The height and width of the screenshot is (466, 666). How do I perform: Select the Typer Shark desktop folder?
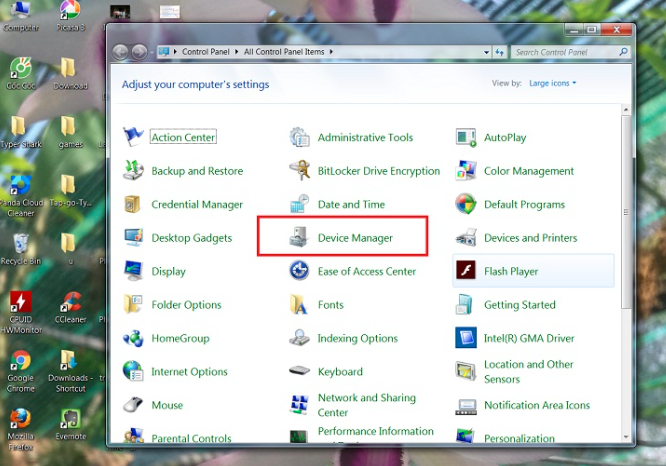[20, 132]
